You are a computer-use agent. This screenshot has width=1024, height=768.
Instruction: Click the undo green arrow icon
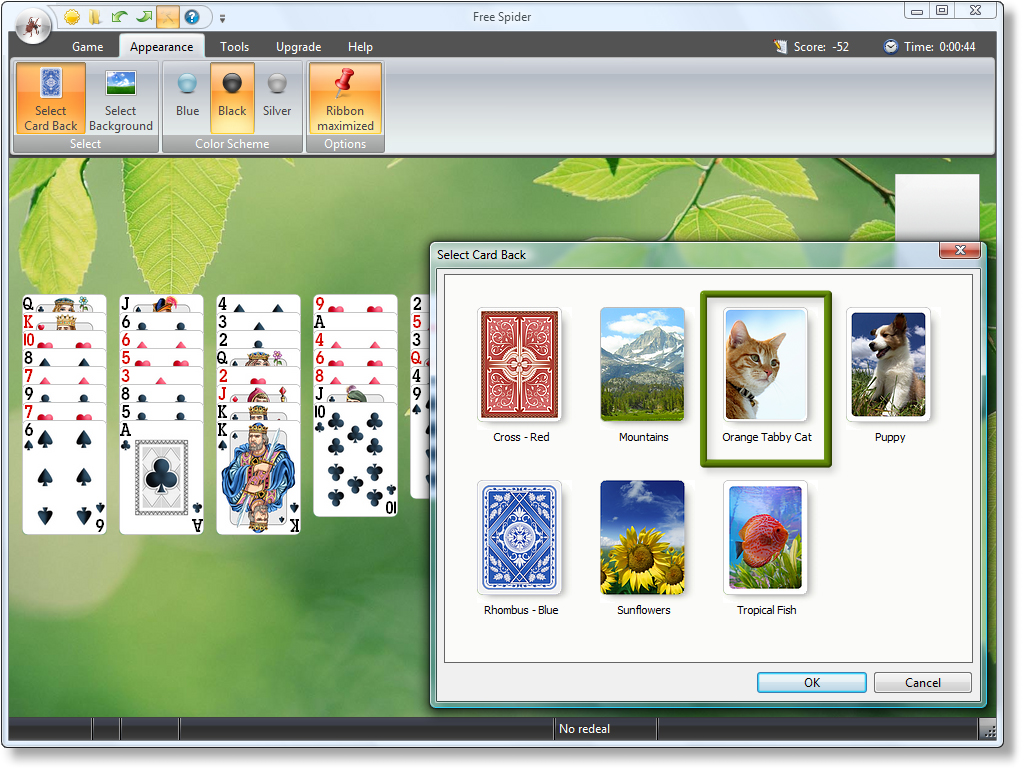(119, 17)
